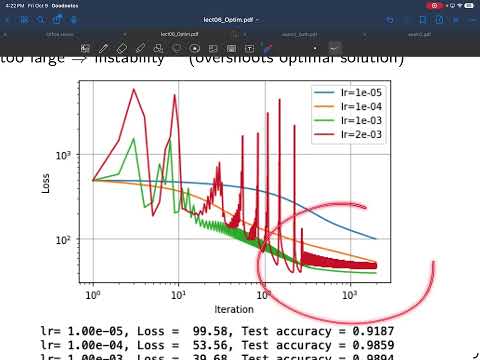480x360 pixels.
Task: Open the zoom window tool at toolbar start
Action: click(85, 49)
